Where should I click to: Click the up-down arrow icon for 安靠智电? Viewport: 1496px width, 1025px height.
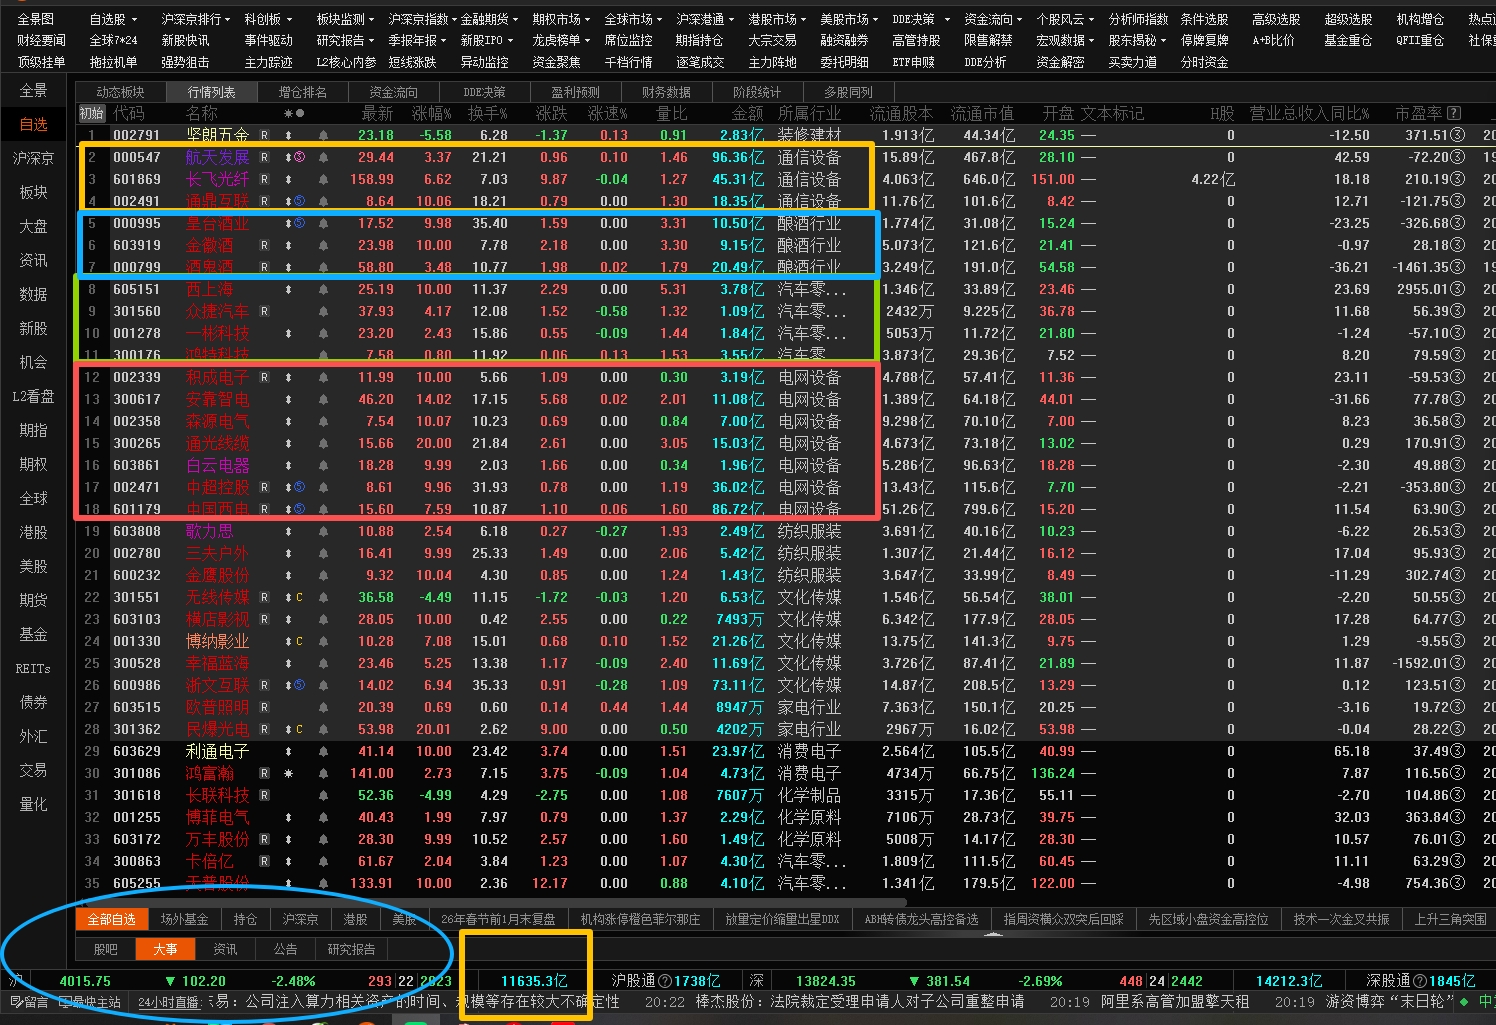point(289,399)
